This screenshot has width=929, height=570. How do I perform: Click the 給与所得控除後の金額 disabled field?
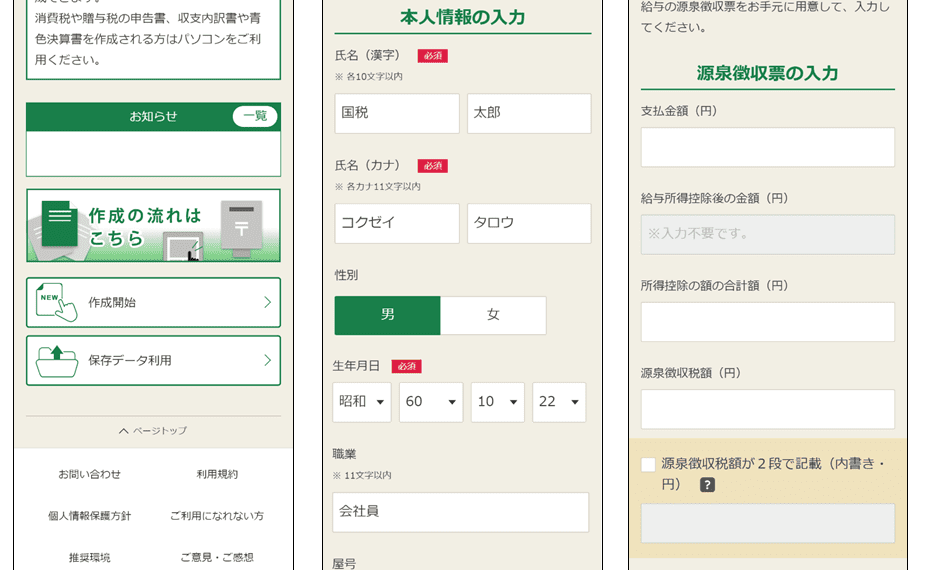tap(768, 235)
